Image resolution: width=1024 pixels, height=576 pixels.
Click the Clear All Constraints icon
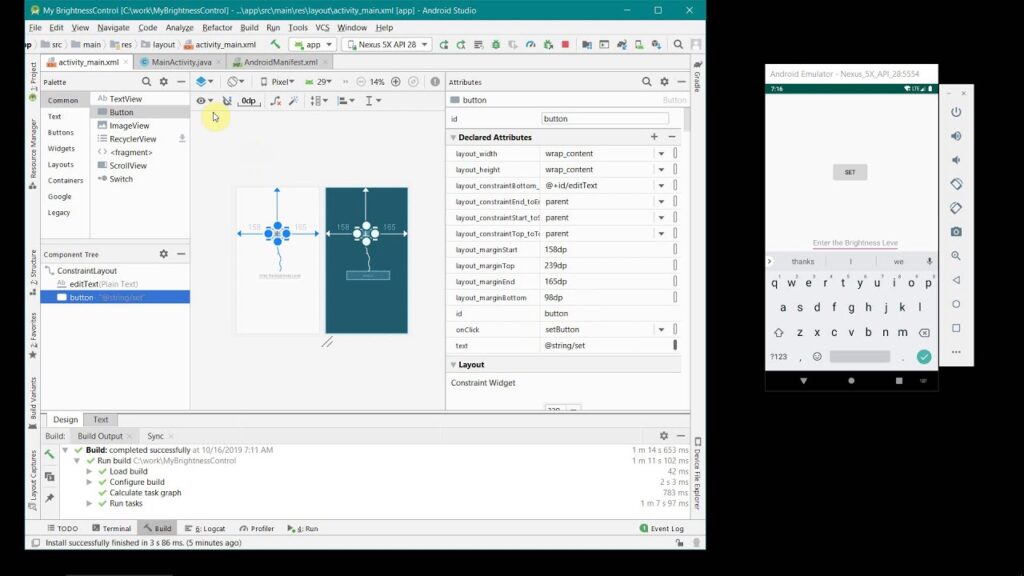(276, 101)
